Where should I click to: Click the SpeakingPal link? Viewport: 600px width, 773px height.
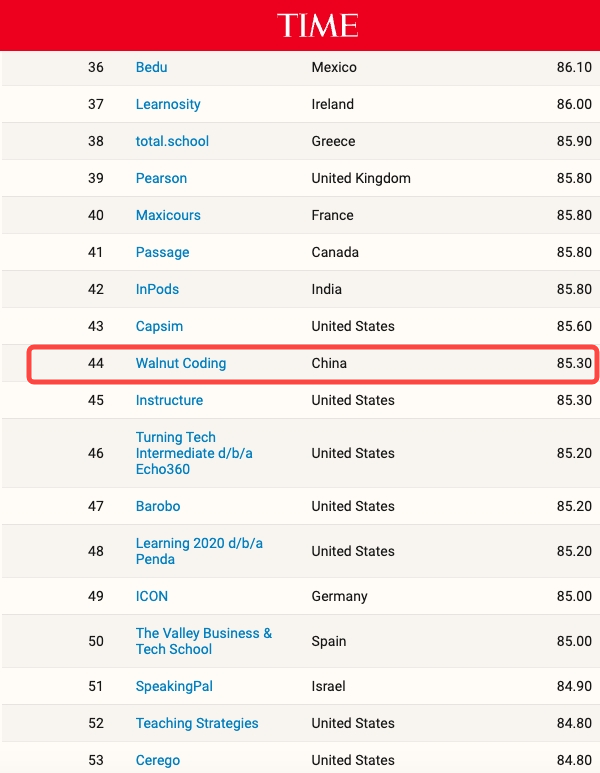[174, 686]
